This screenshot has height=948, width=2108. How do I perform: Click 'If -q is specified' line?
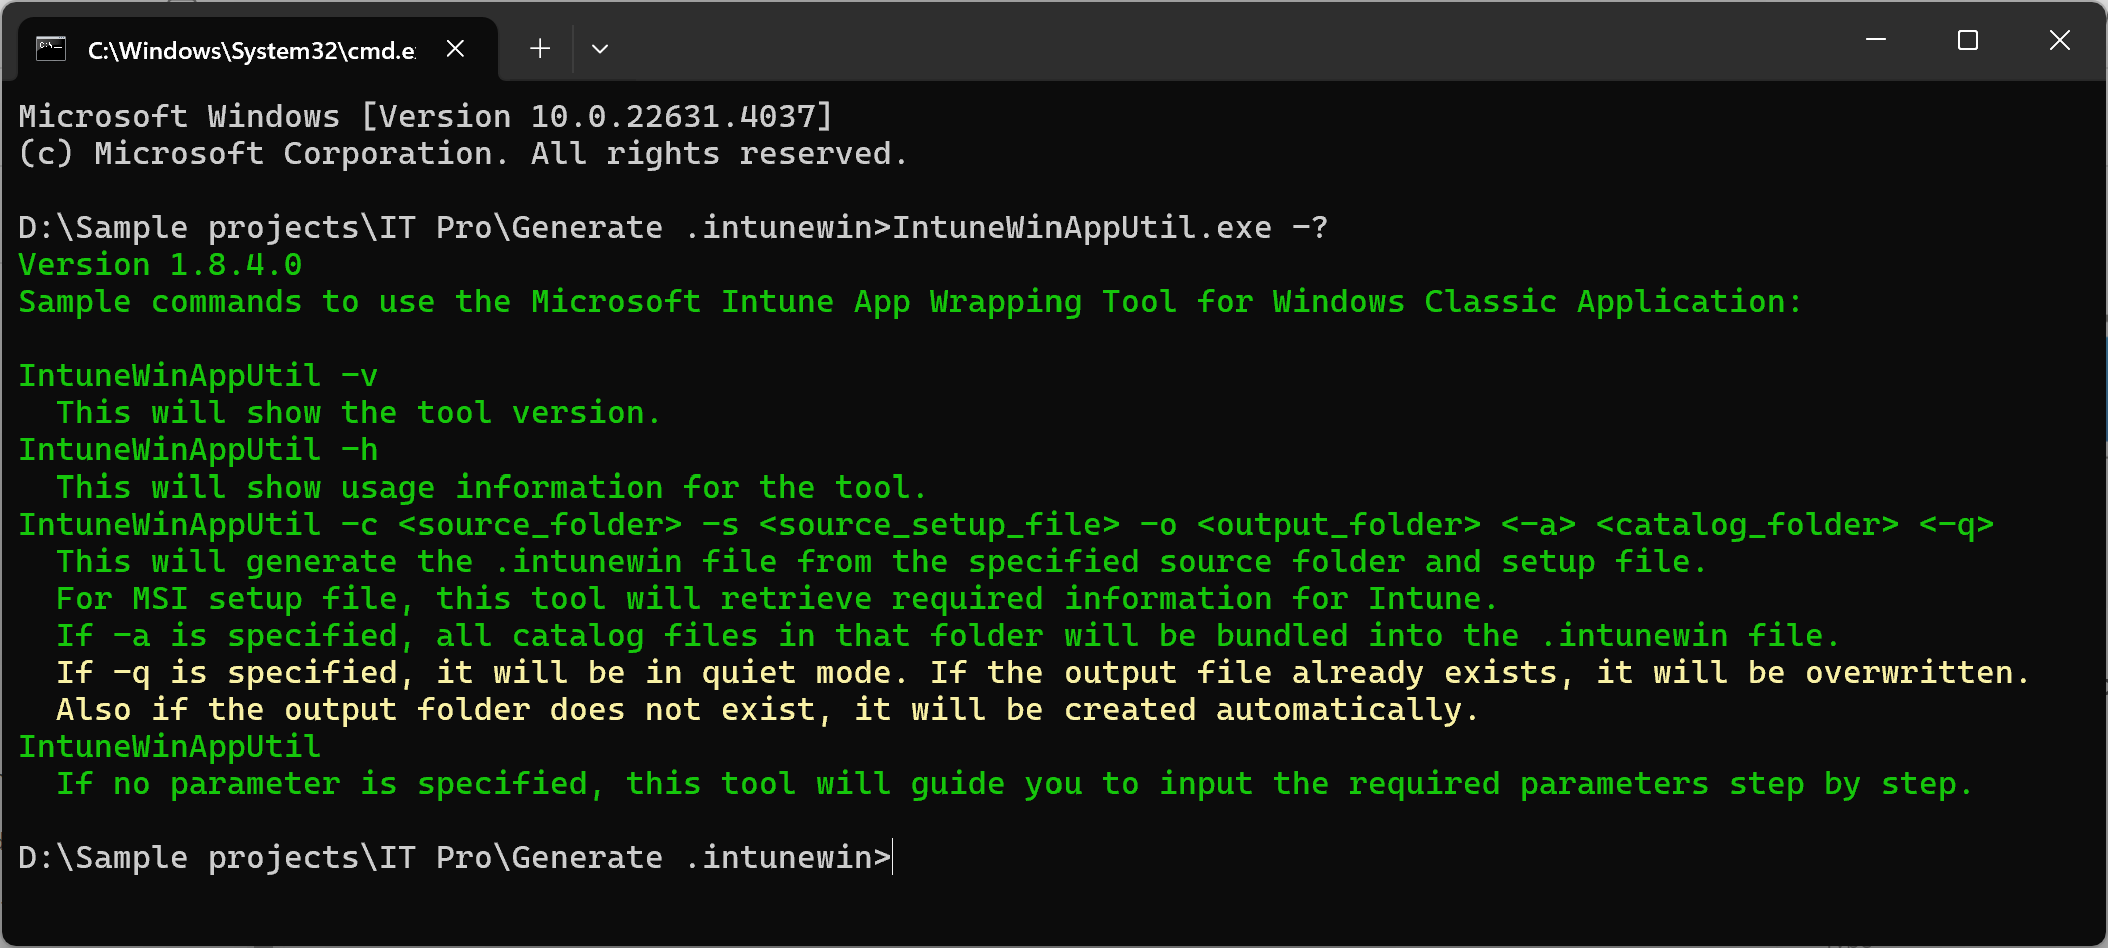click(1043, 672)
